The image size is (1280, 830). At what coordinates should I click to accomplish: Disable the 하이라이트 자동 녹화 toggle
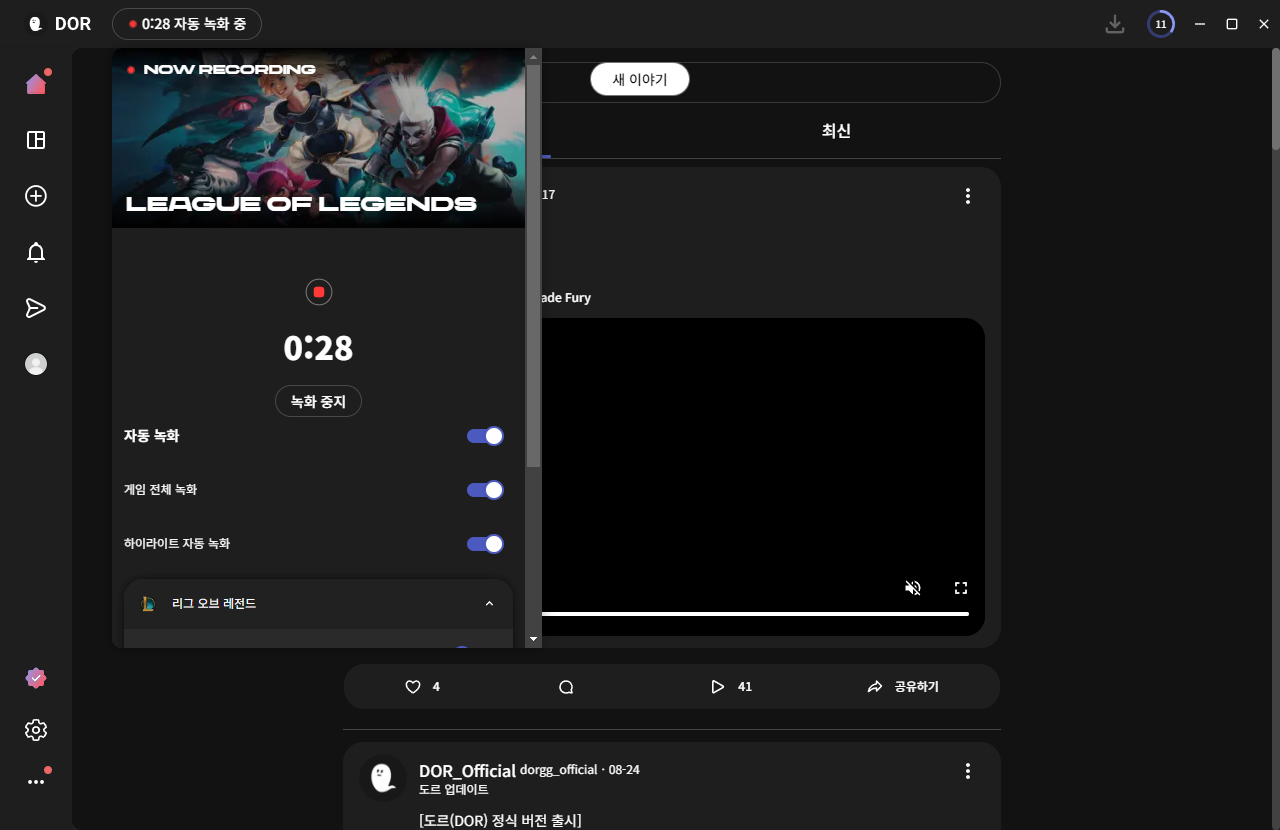(x=485, y=544)
